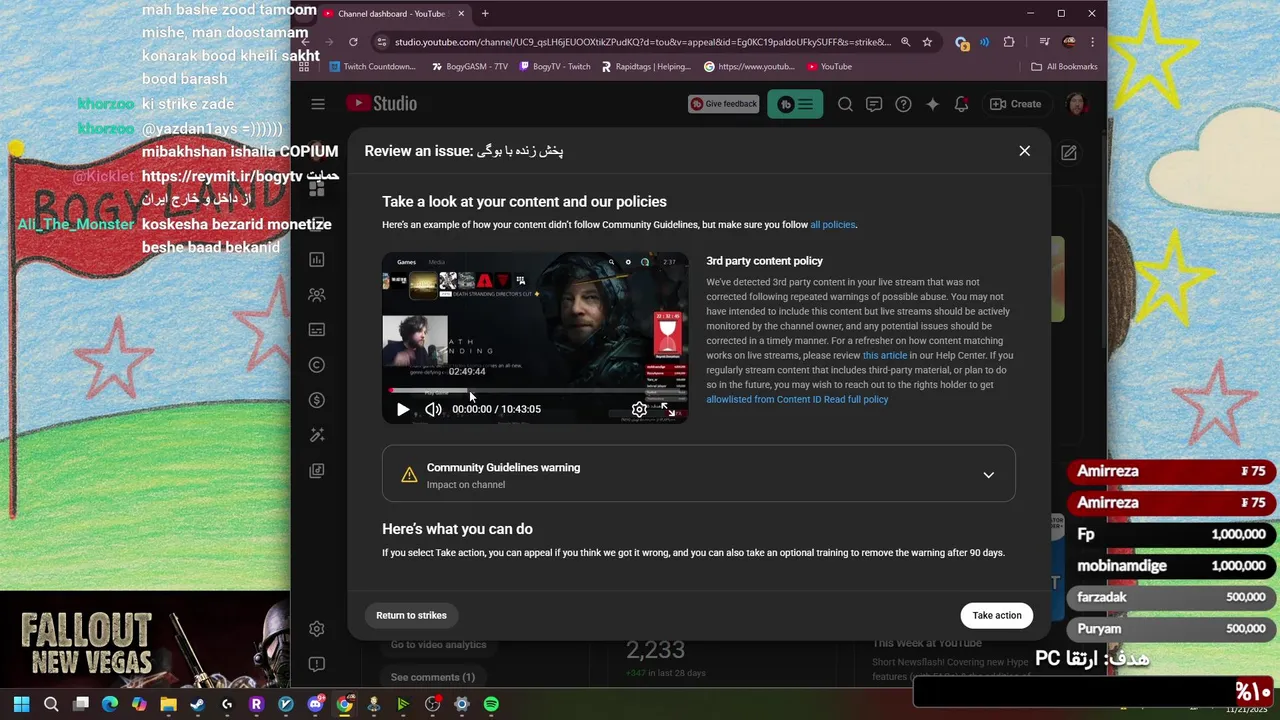
Task: Click the Take action button
Action: click(997, 615)
